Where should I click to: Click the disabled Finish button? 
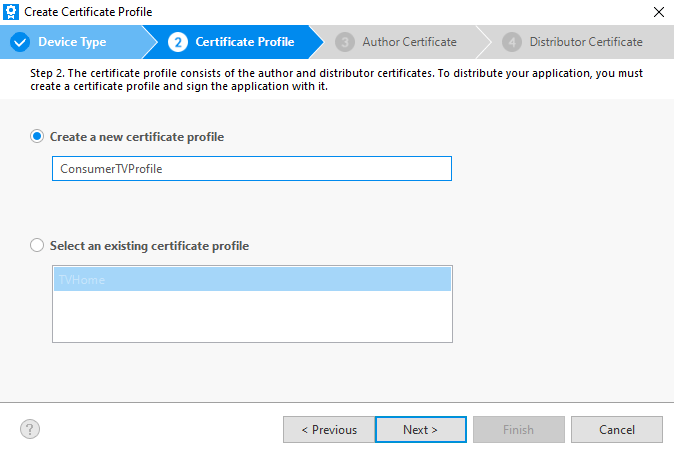[519, 429]
